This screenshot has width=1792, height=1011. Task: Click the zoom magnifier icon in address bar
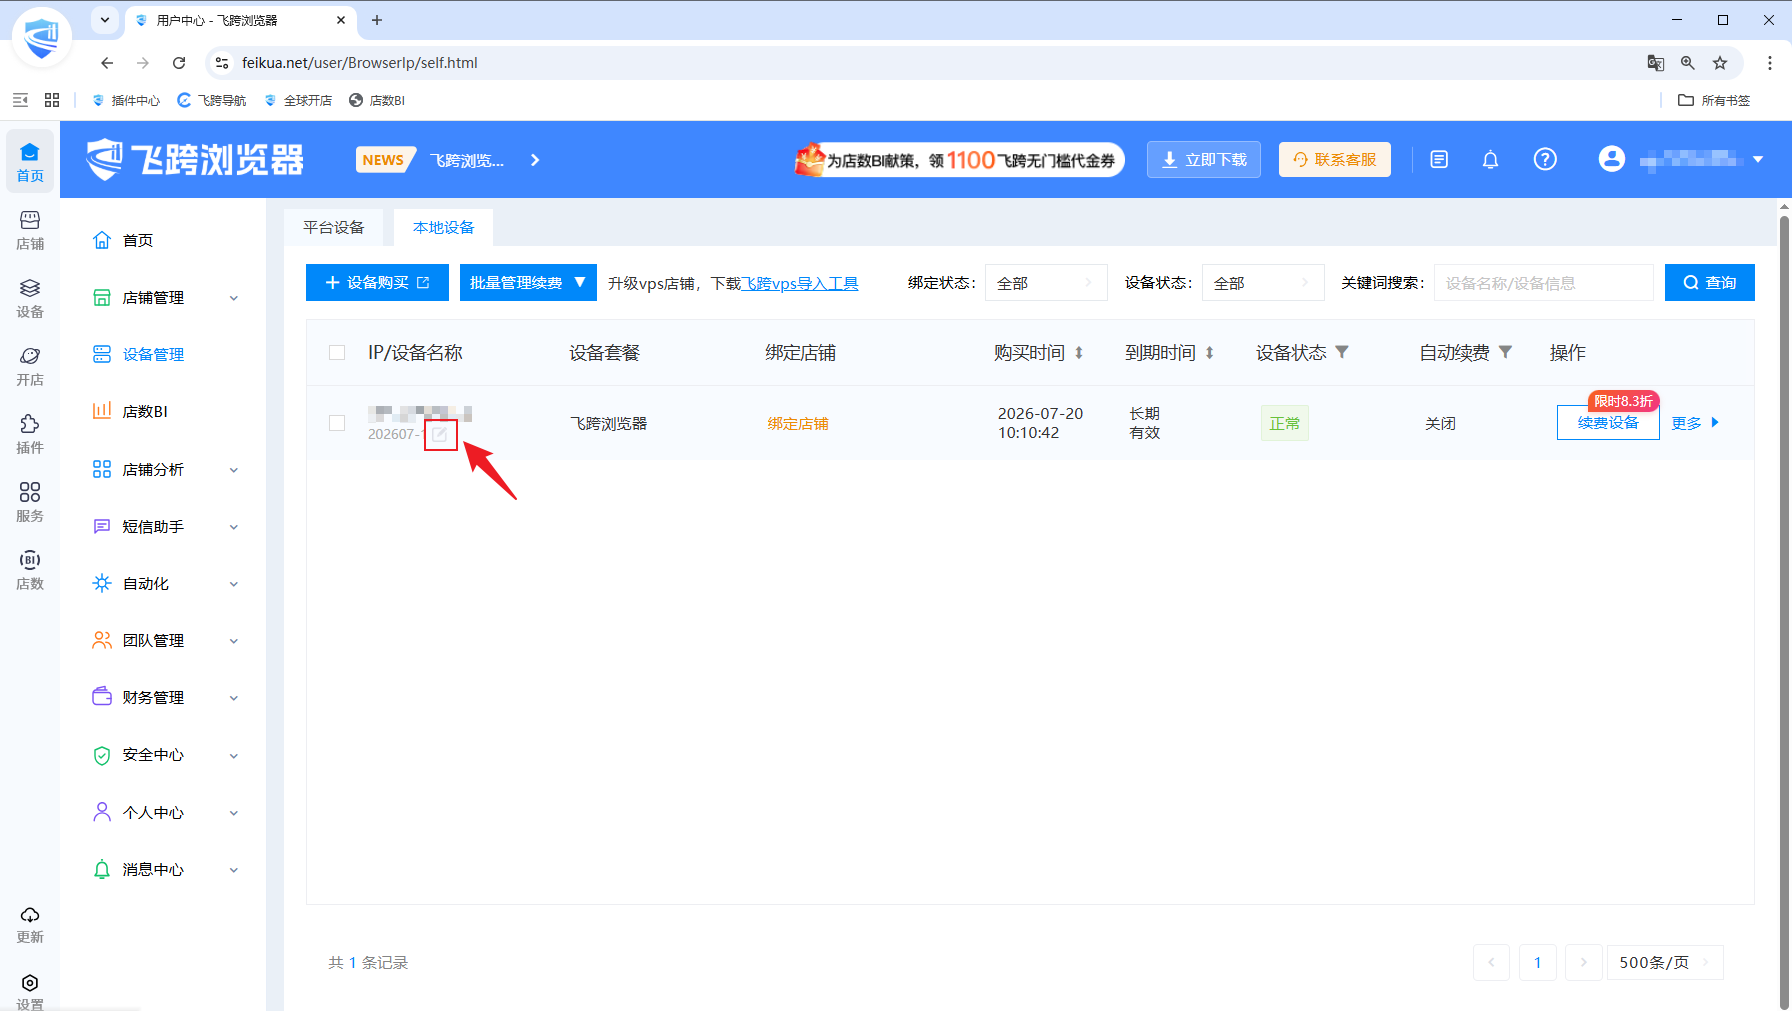(1688, 63)
